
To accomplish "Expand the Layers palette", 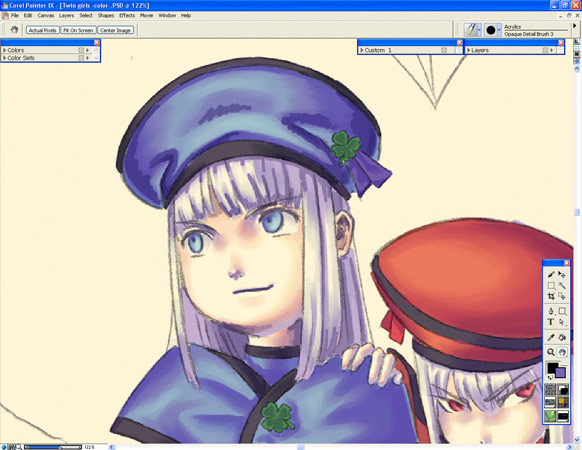I will coord(468,50).
